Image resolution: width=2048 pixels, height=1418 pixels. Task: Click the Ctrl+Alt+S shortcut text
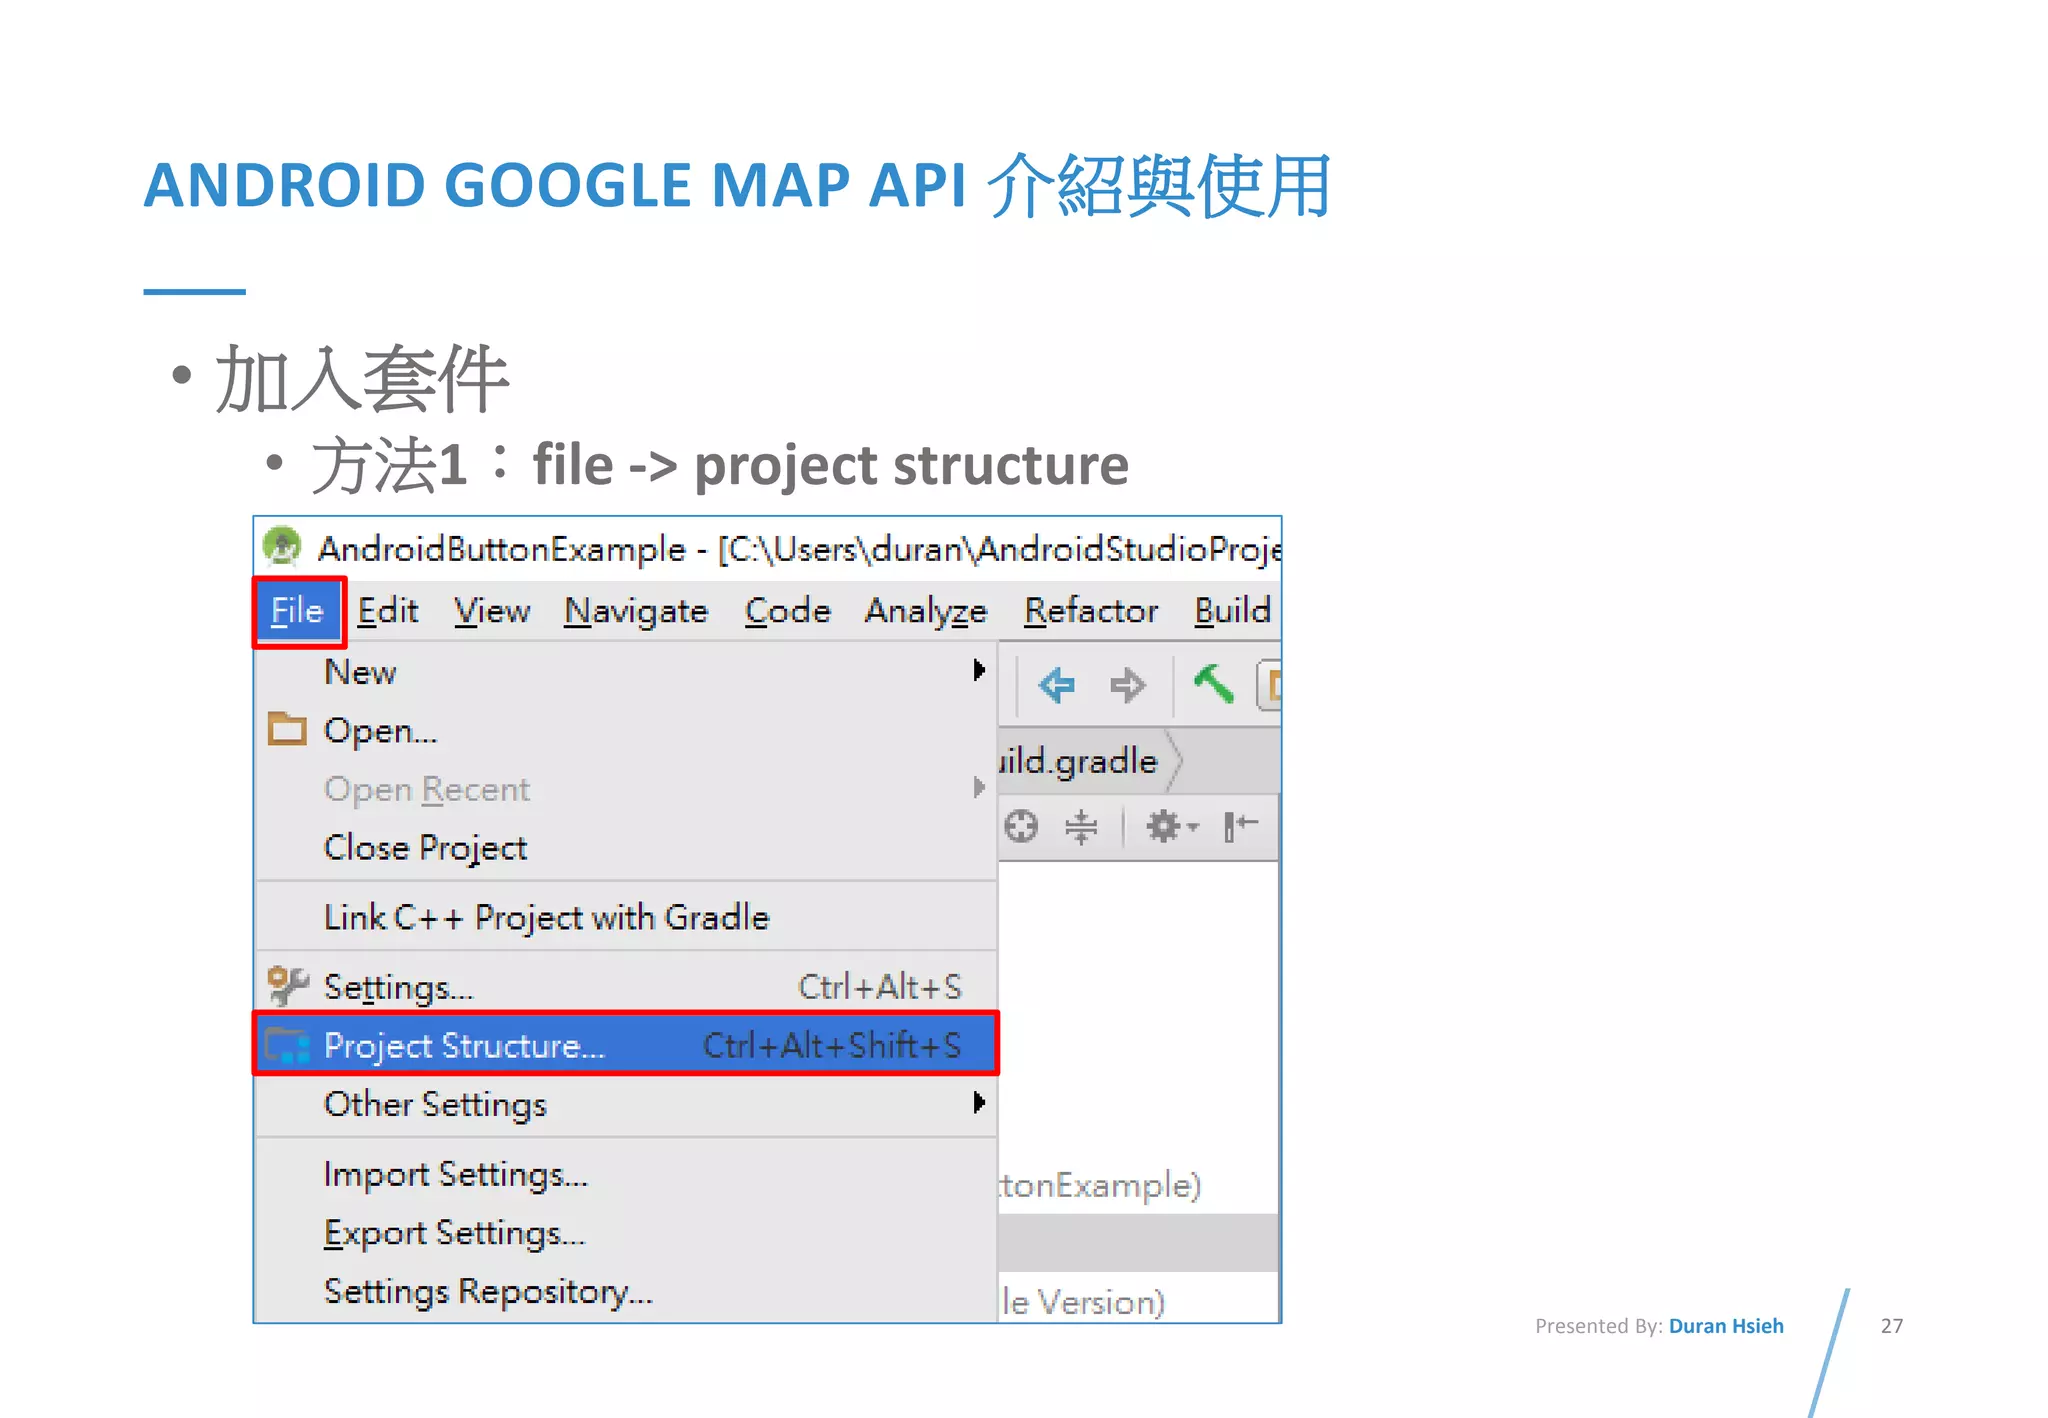(879, 987)
